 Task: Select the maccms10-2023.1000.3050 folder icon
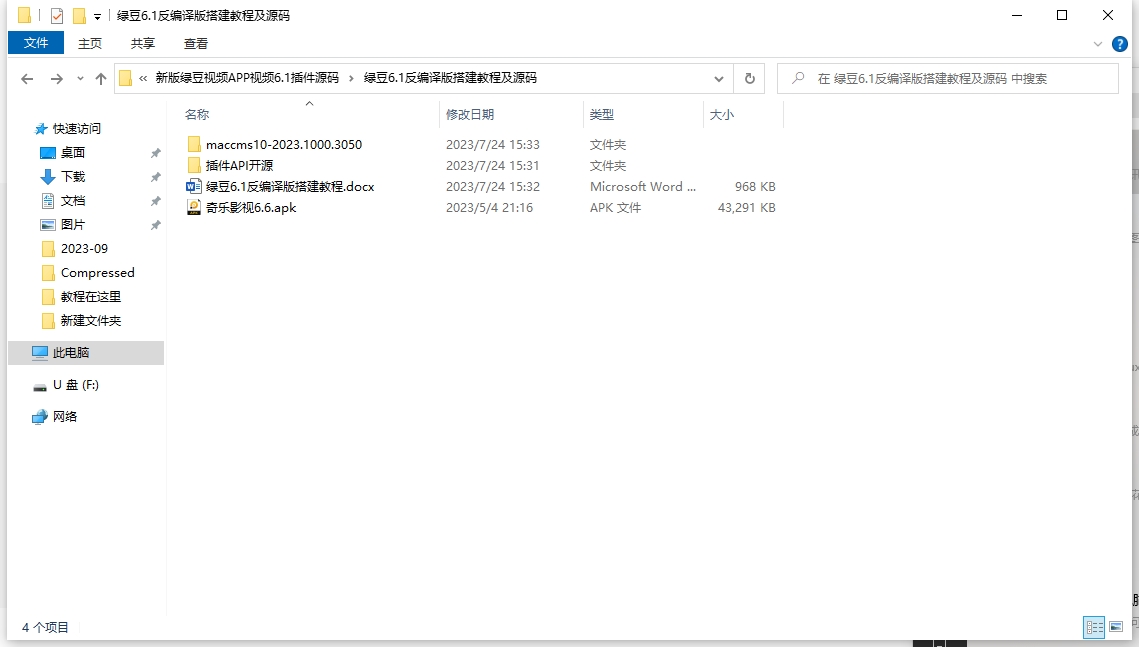click(x=194, y=144)
